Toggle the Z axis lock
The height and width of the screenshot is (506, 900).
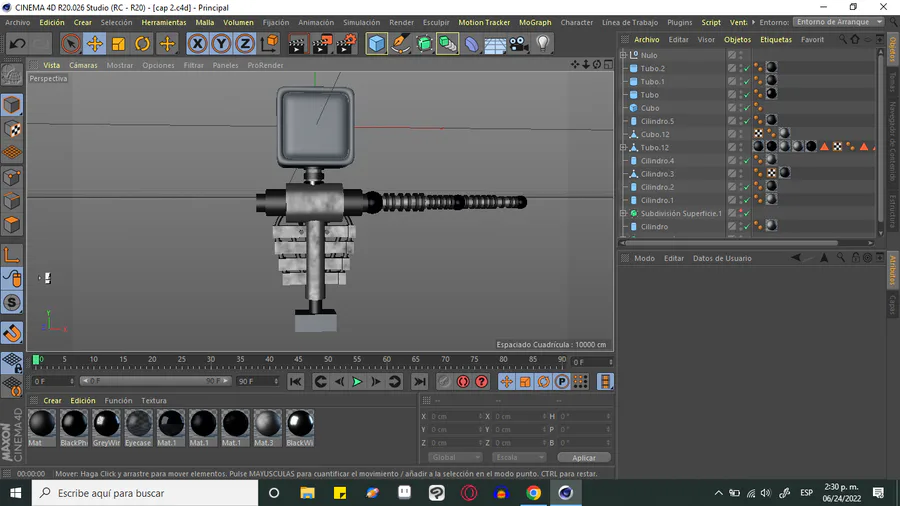pos(245,44)
